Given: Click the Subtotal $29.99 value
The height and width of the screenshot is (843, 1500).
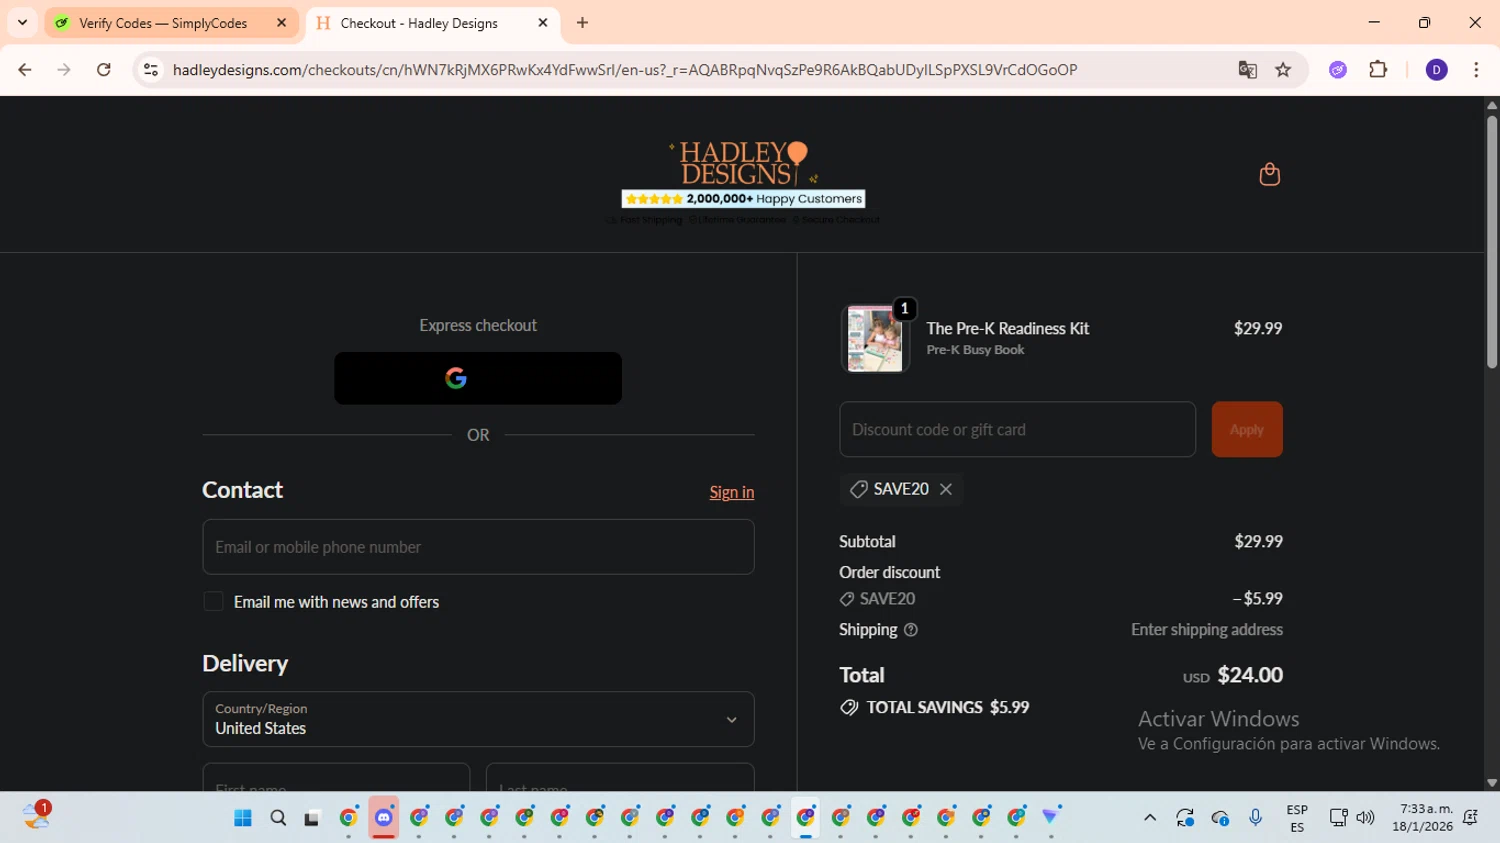Looking at the screenshot, I should [1258, 541].
